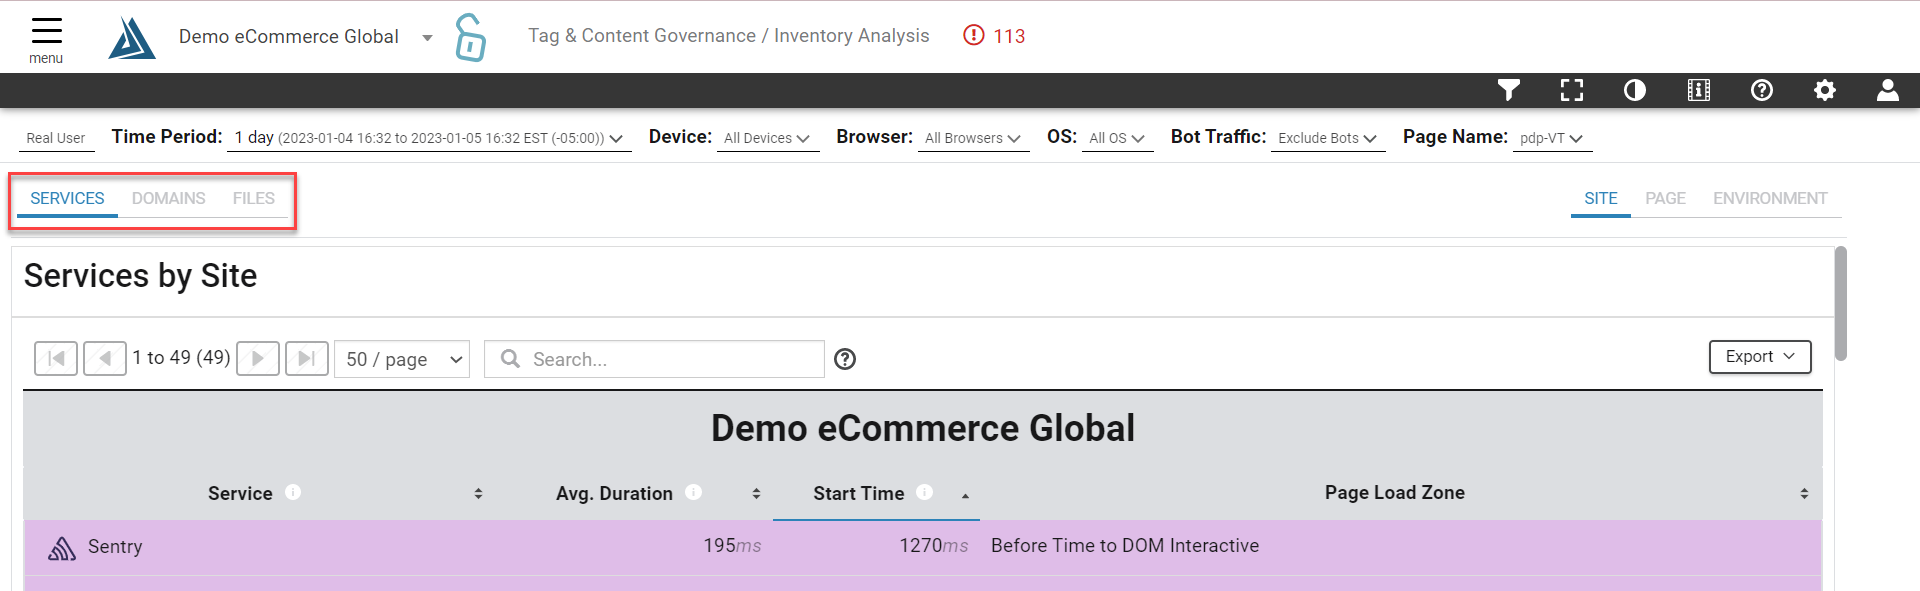Expand the Time Period dropdown
1920x591 pixels.
(x=429, y=138)
